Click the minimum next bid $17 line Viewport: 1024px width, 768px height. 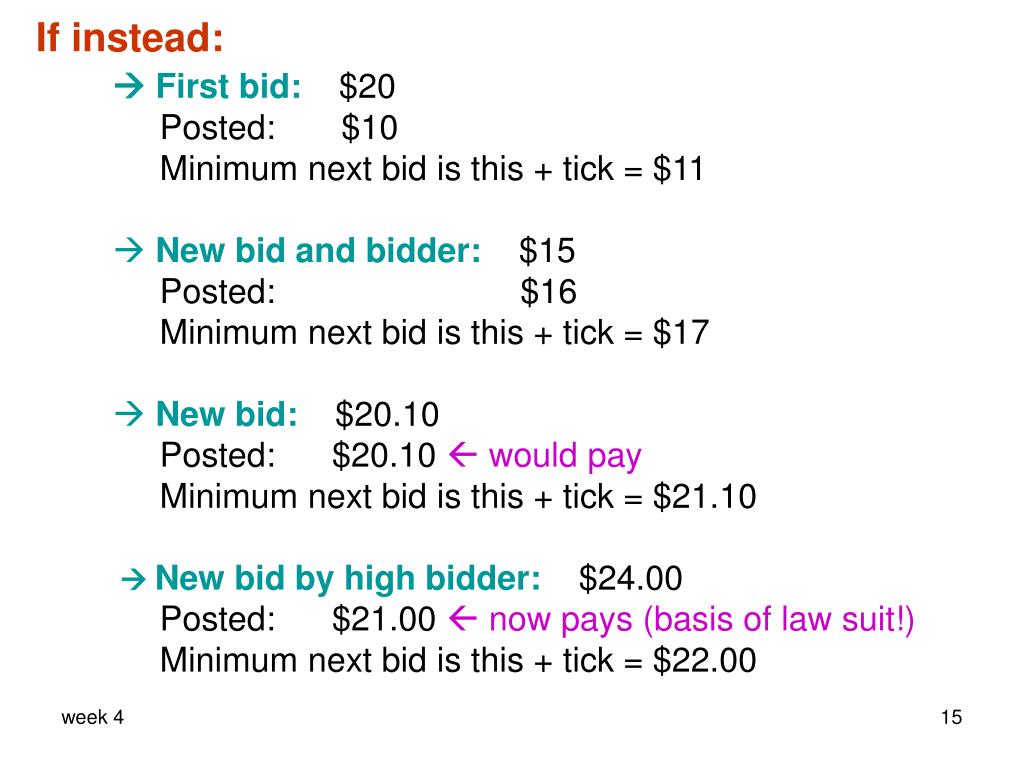click(434, 332)
